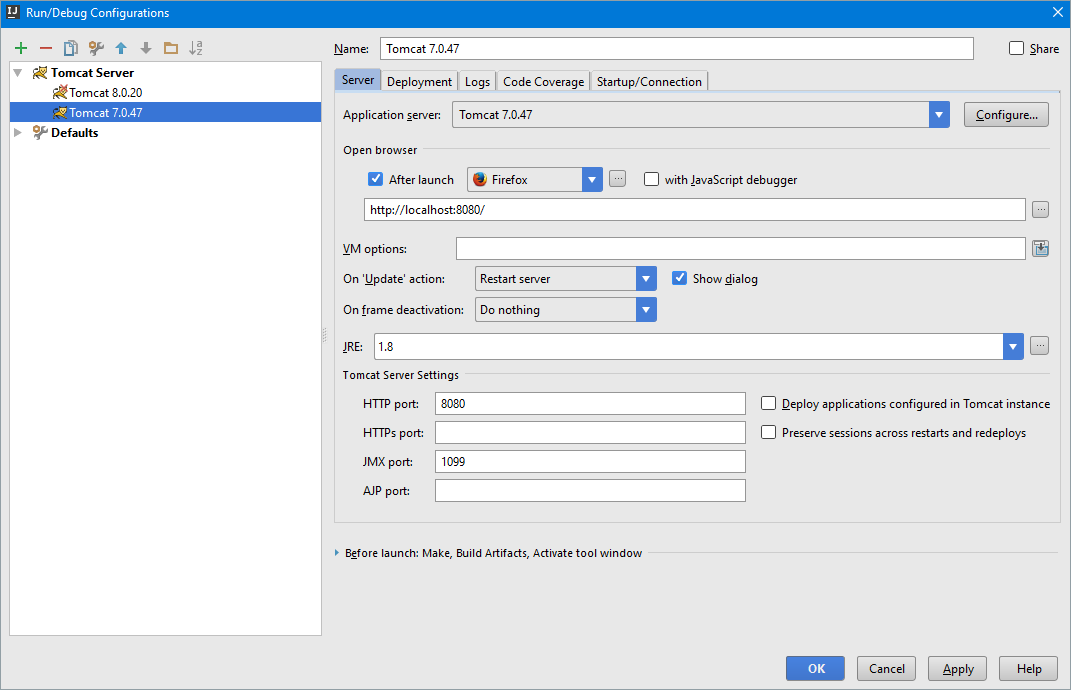This screenshot has height=690, width=1071.
Task: Remove selected configuration with minus icon
Action: point(46,48)
